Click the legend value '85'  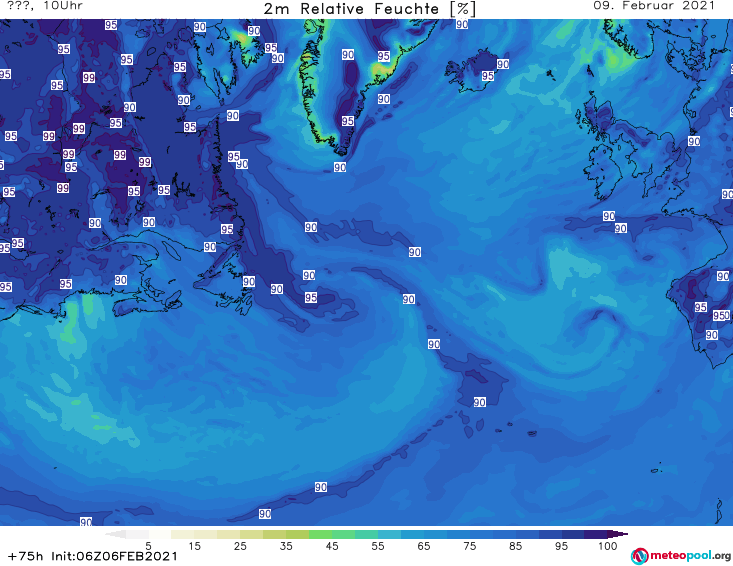click(x=516, y=546)
